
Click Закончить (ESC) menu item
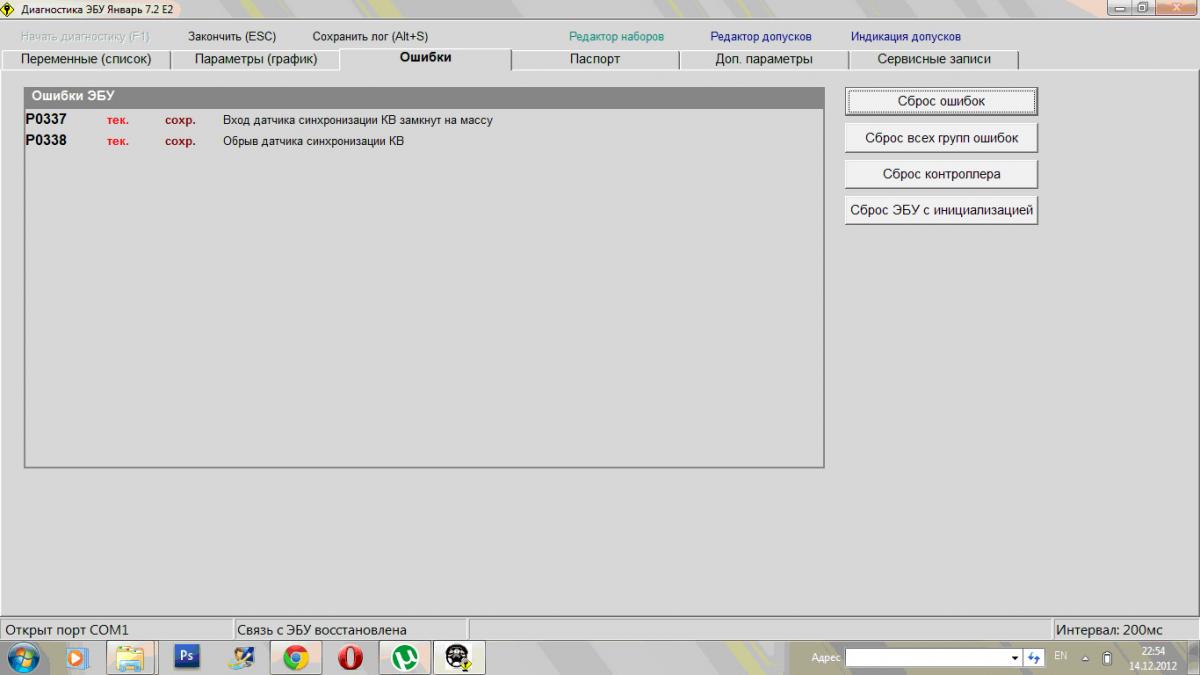click(232, 36)
